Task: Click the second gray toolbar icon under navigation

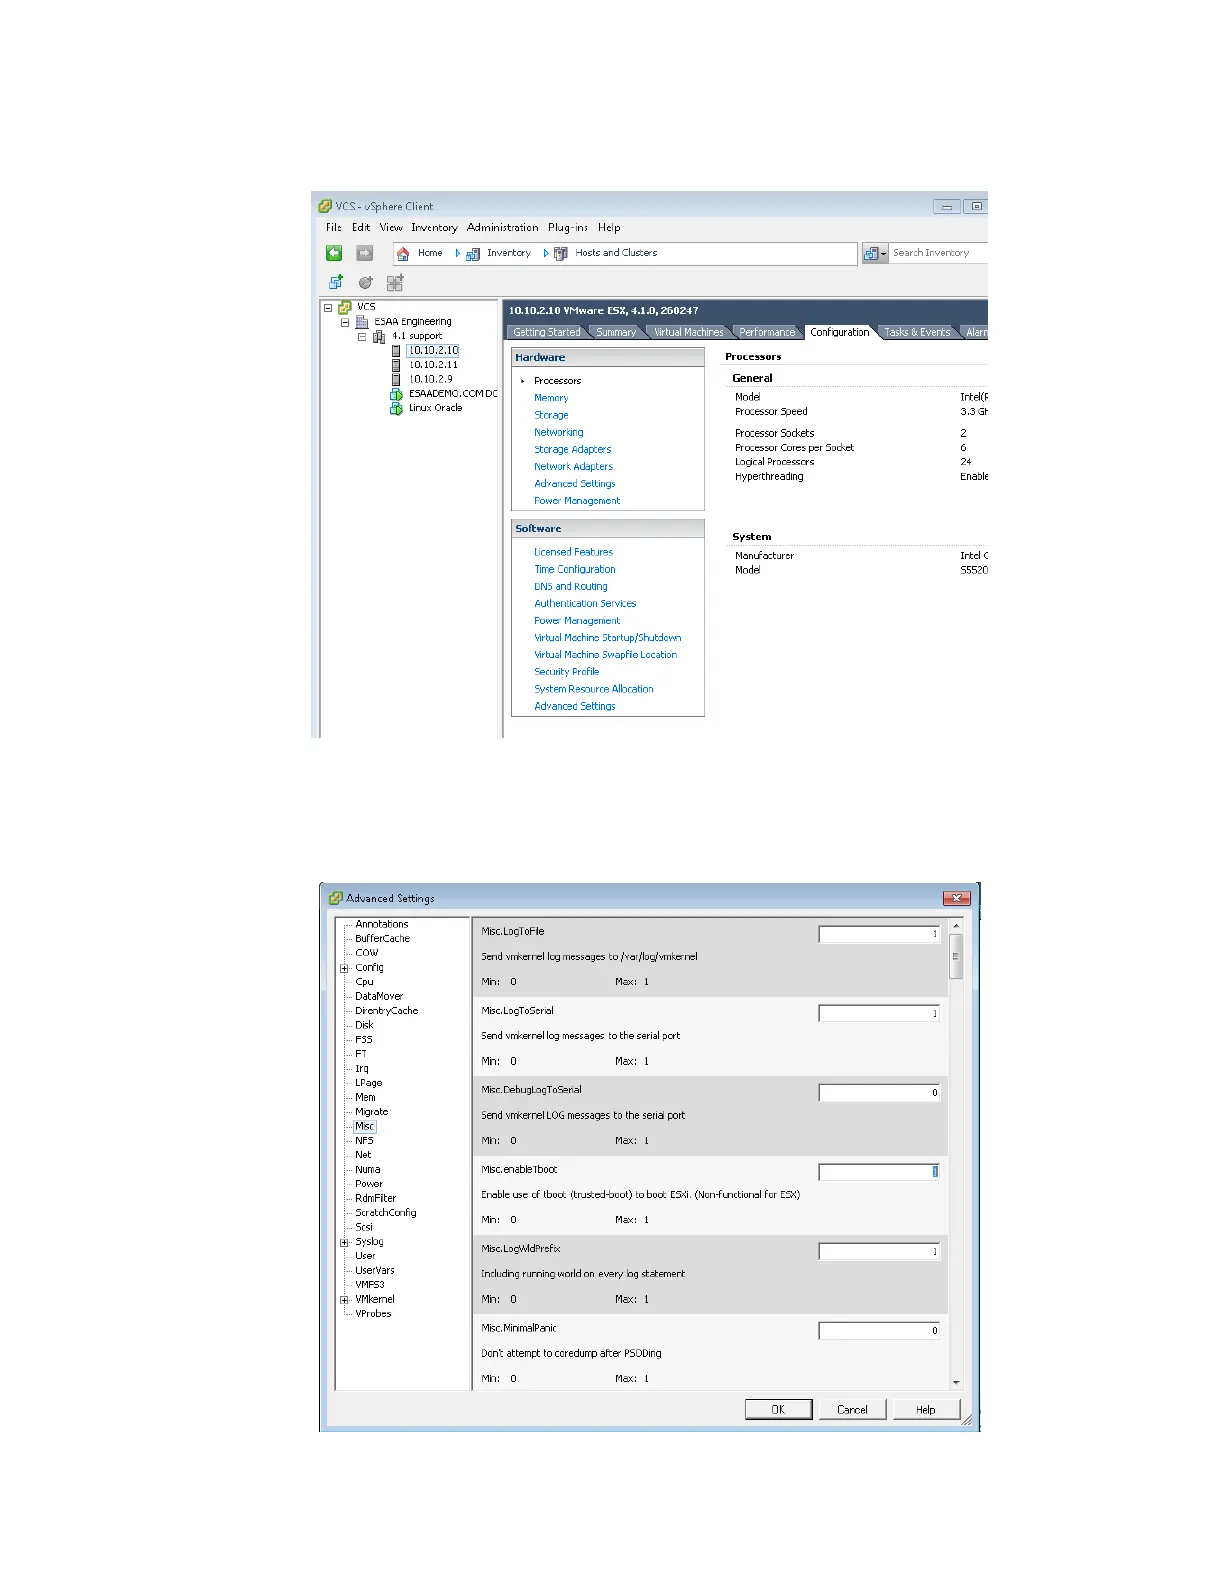Action: click(x=366, y=283)
